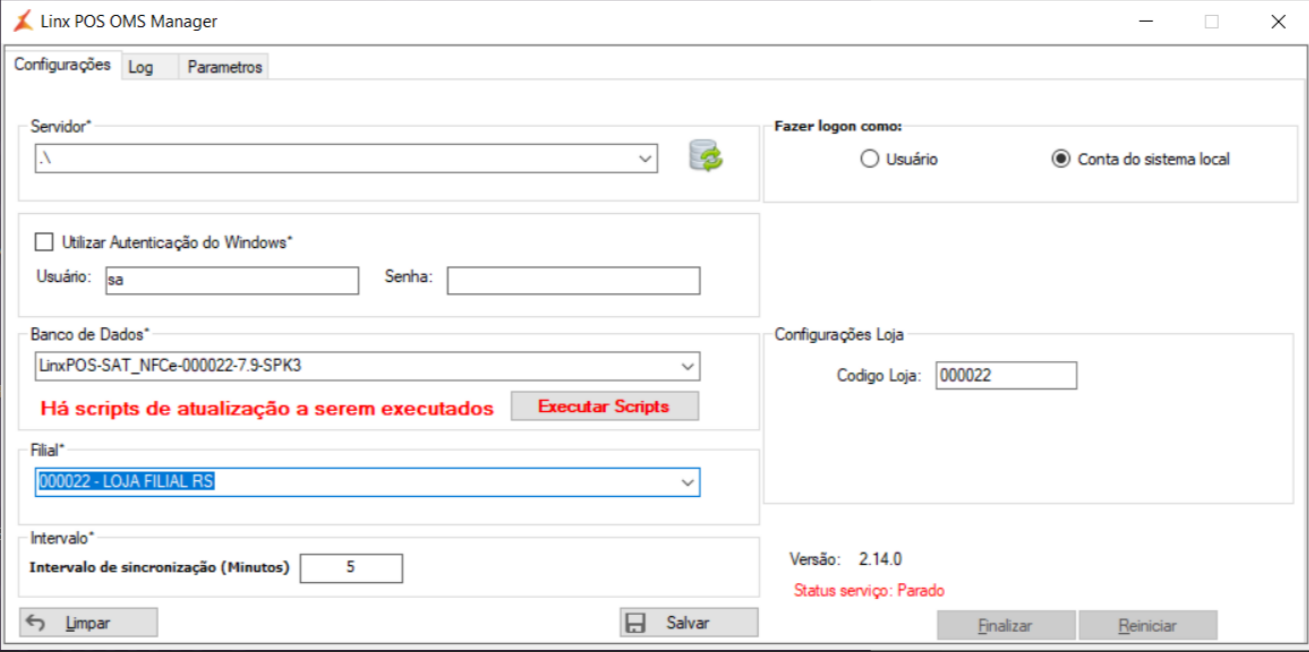This screenshot has width=1309, height=652.
Task: Focus the Senha password field
Action: click(574, 281)
